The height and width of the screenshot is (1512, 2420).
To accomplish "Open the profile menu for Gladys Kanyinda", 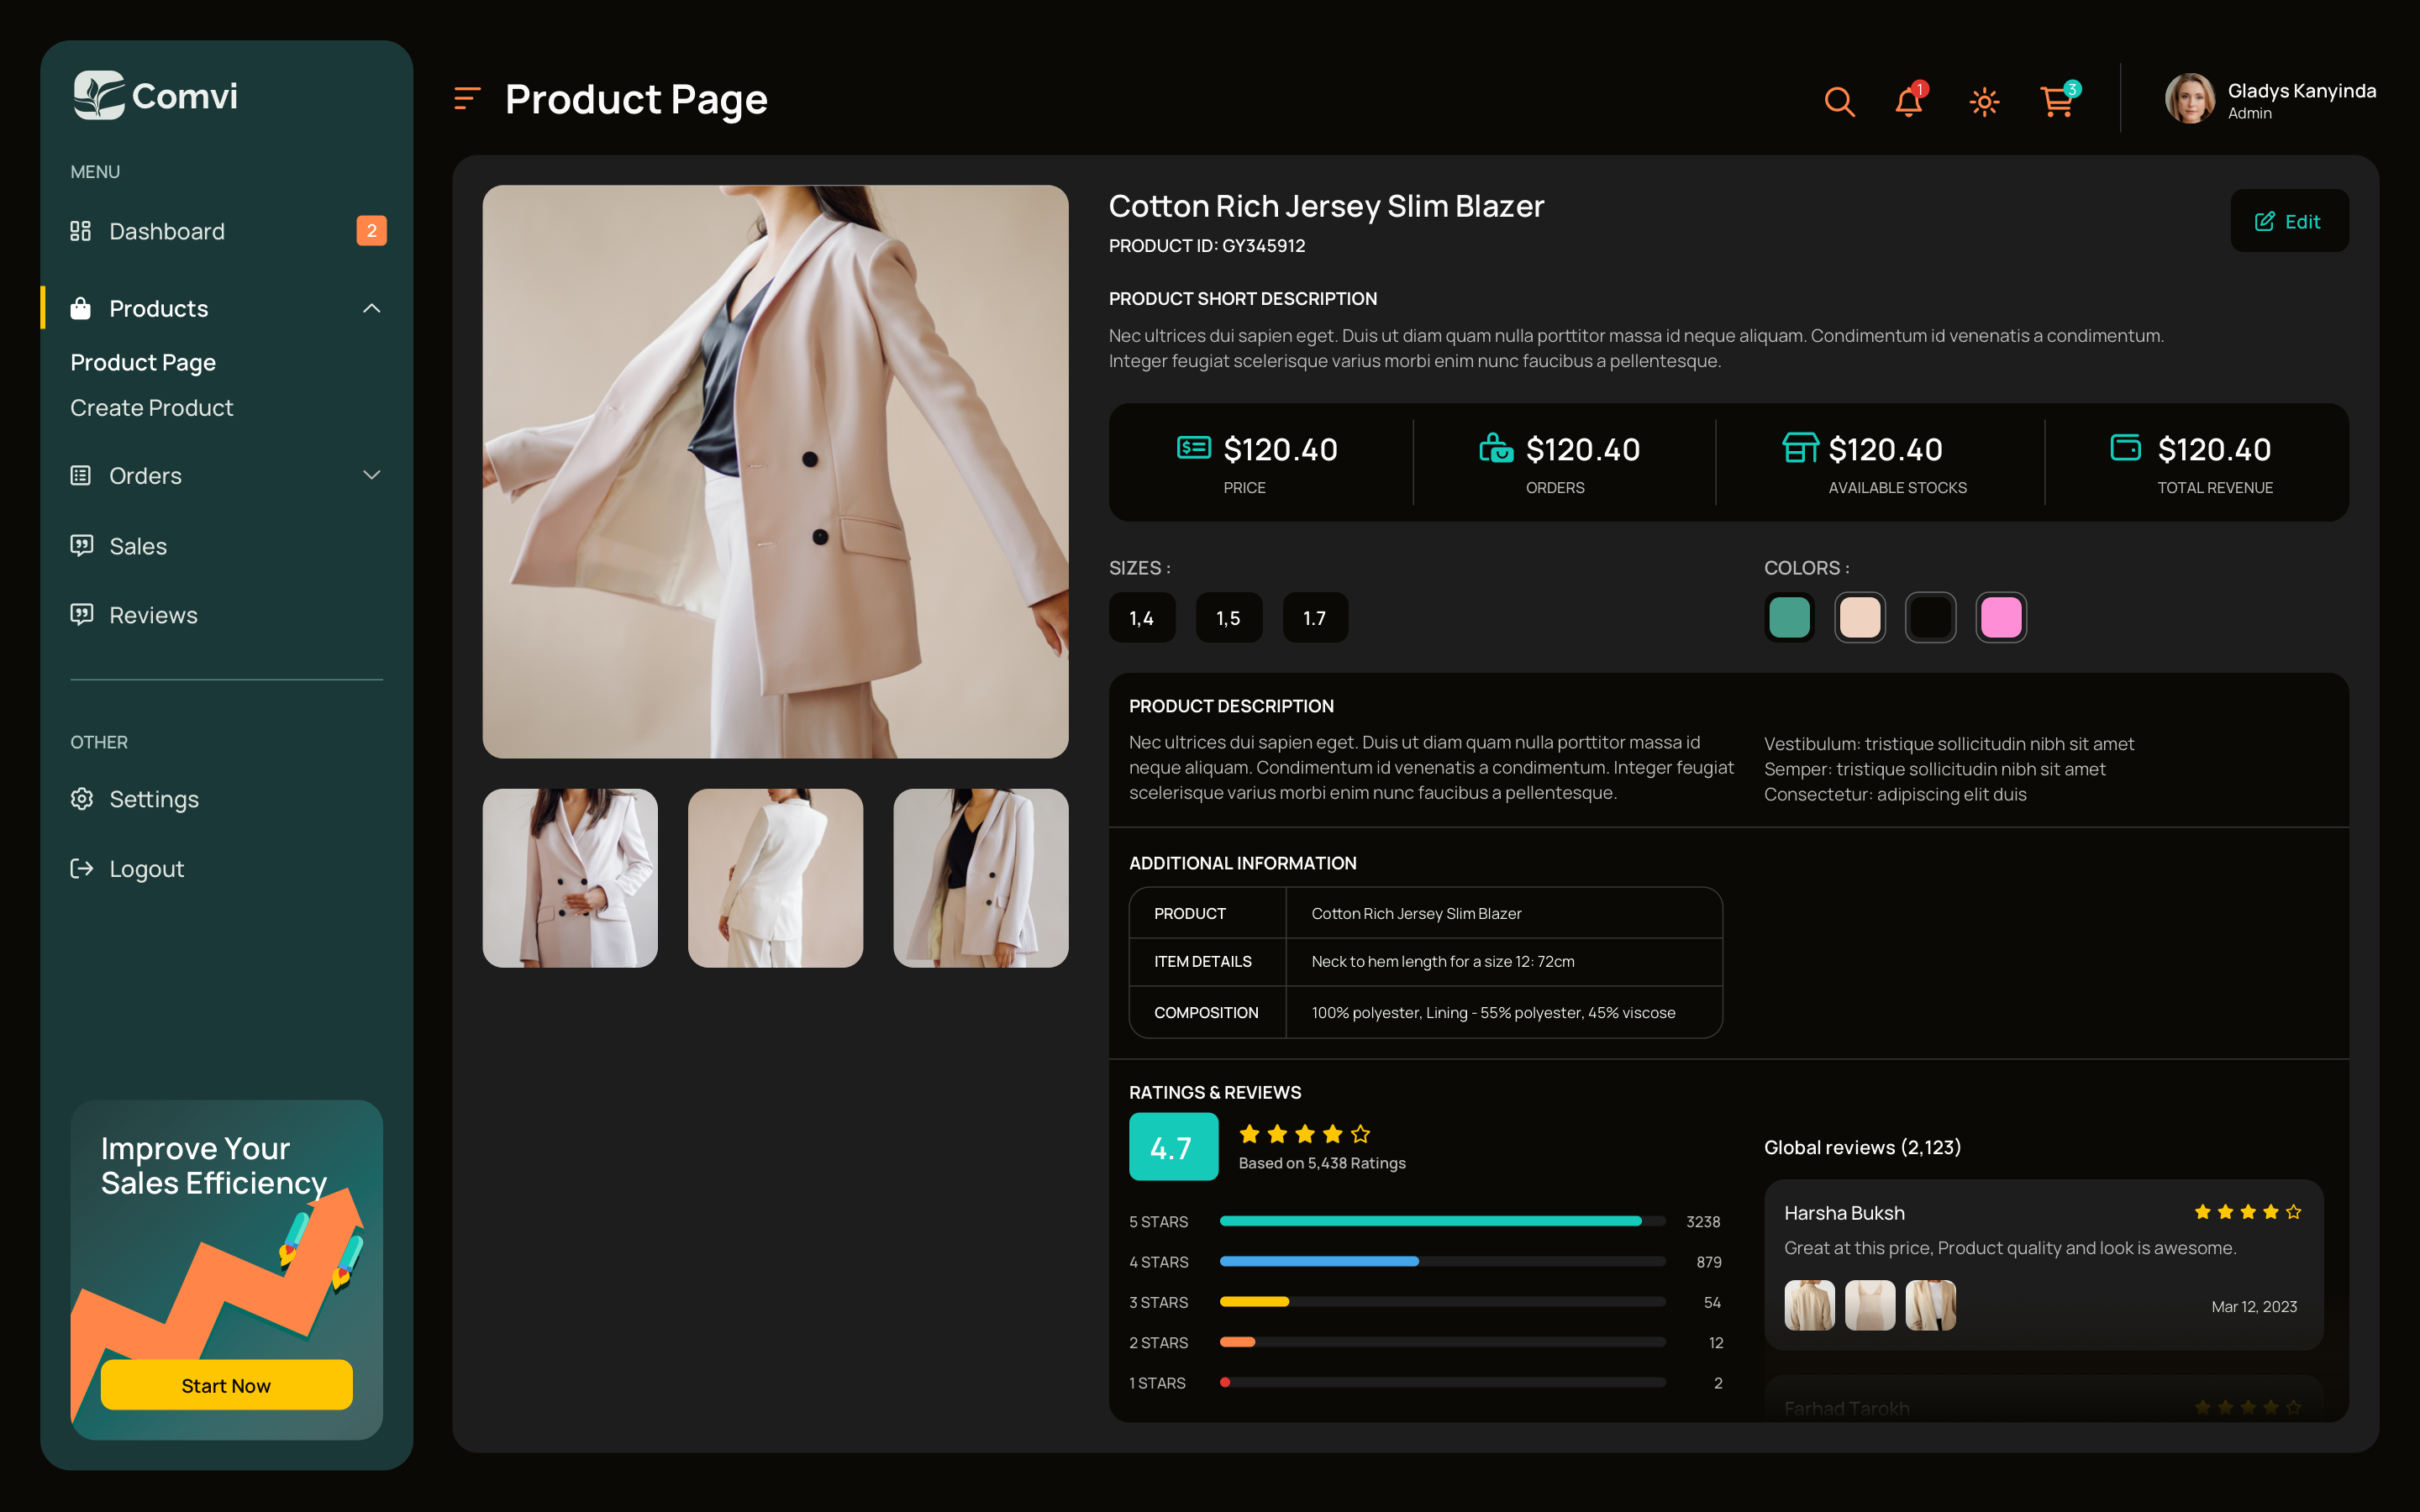I will click(x=2191, y=99).
